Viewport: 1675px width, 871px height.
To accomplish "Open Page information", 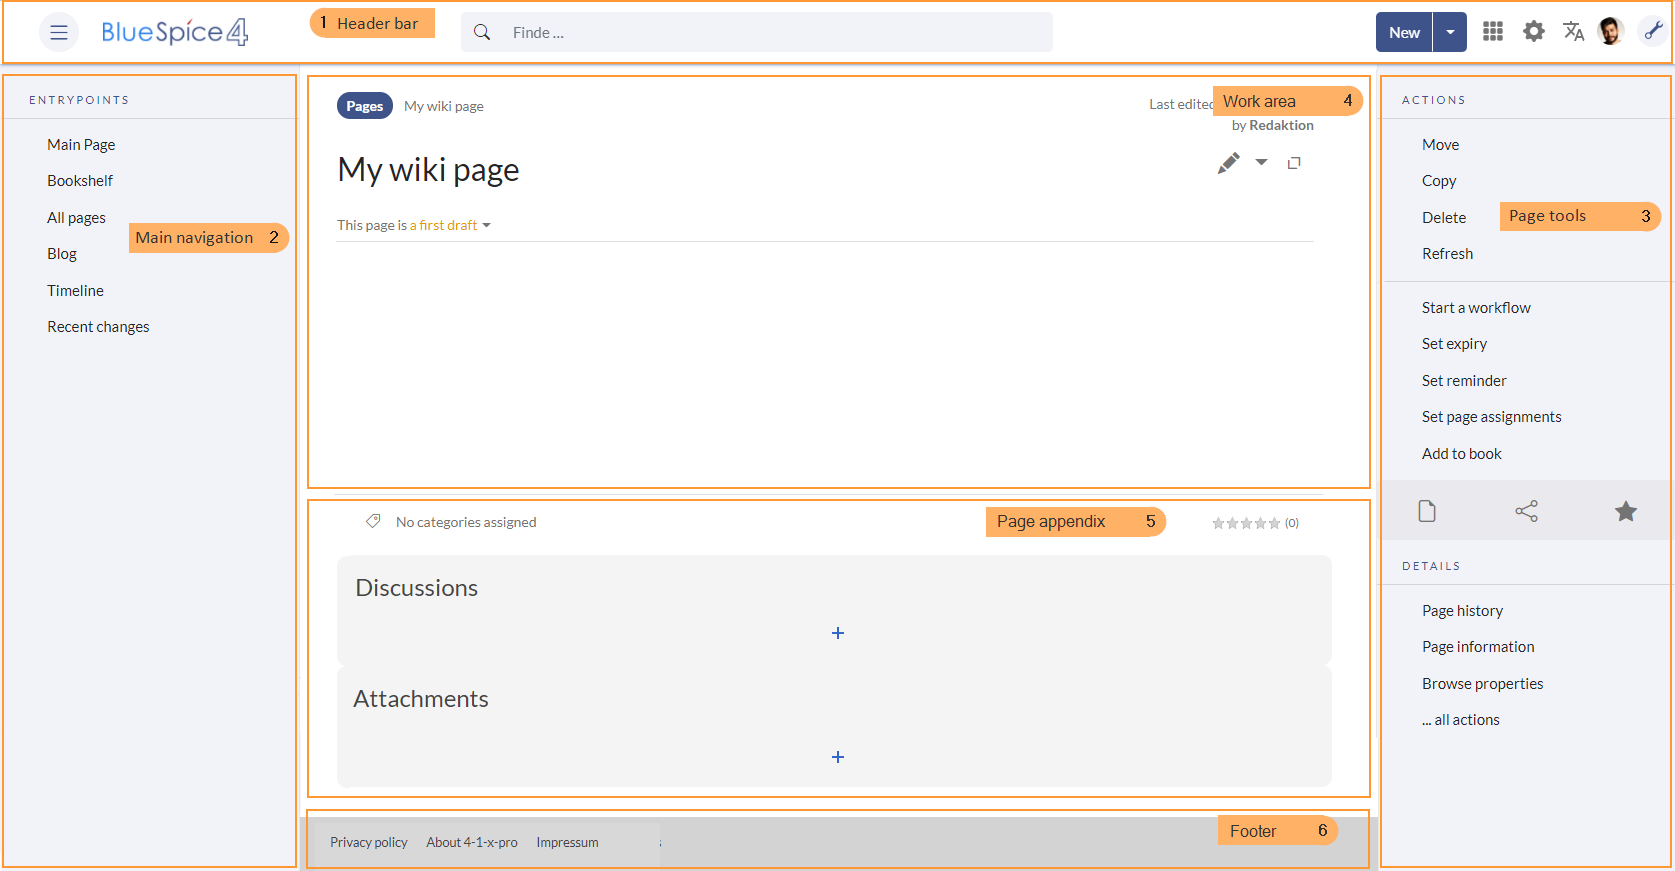I will pos(1478,647).
